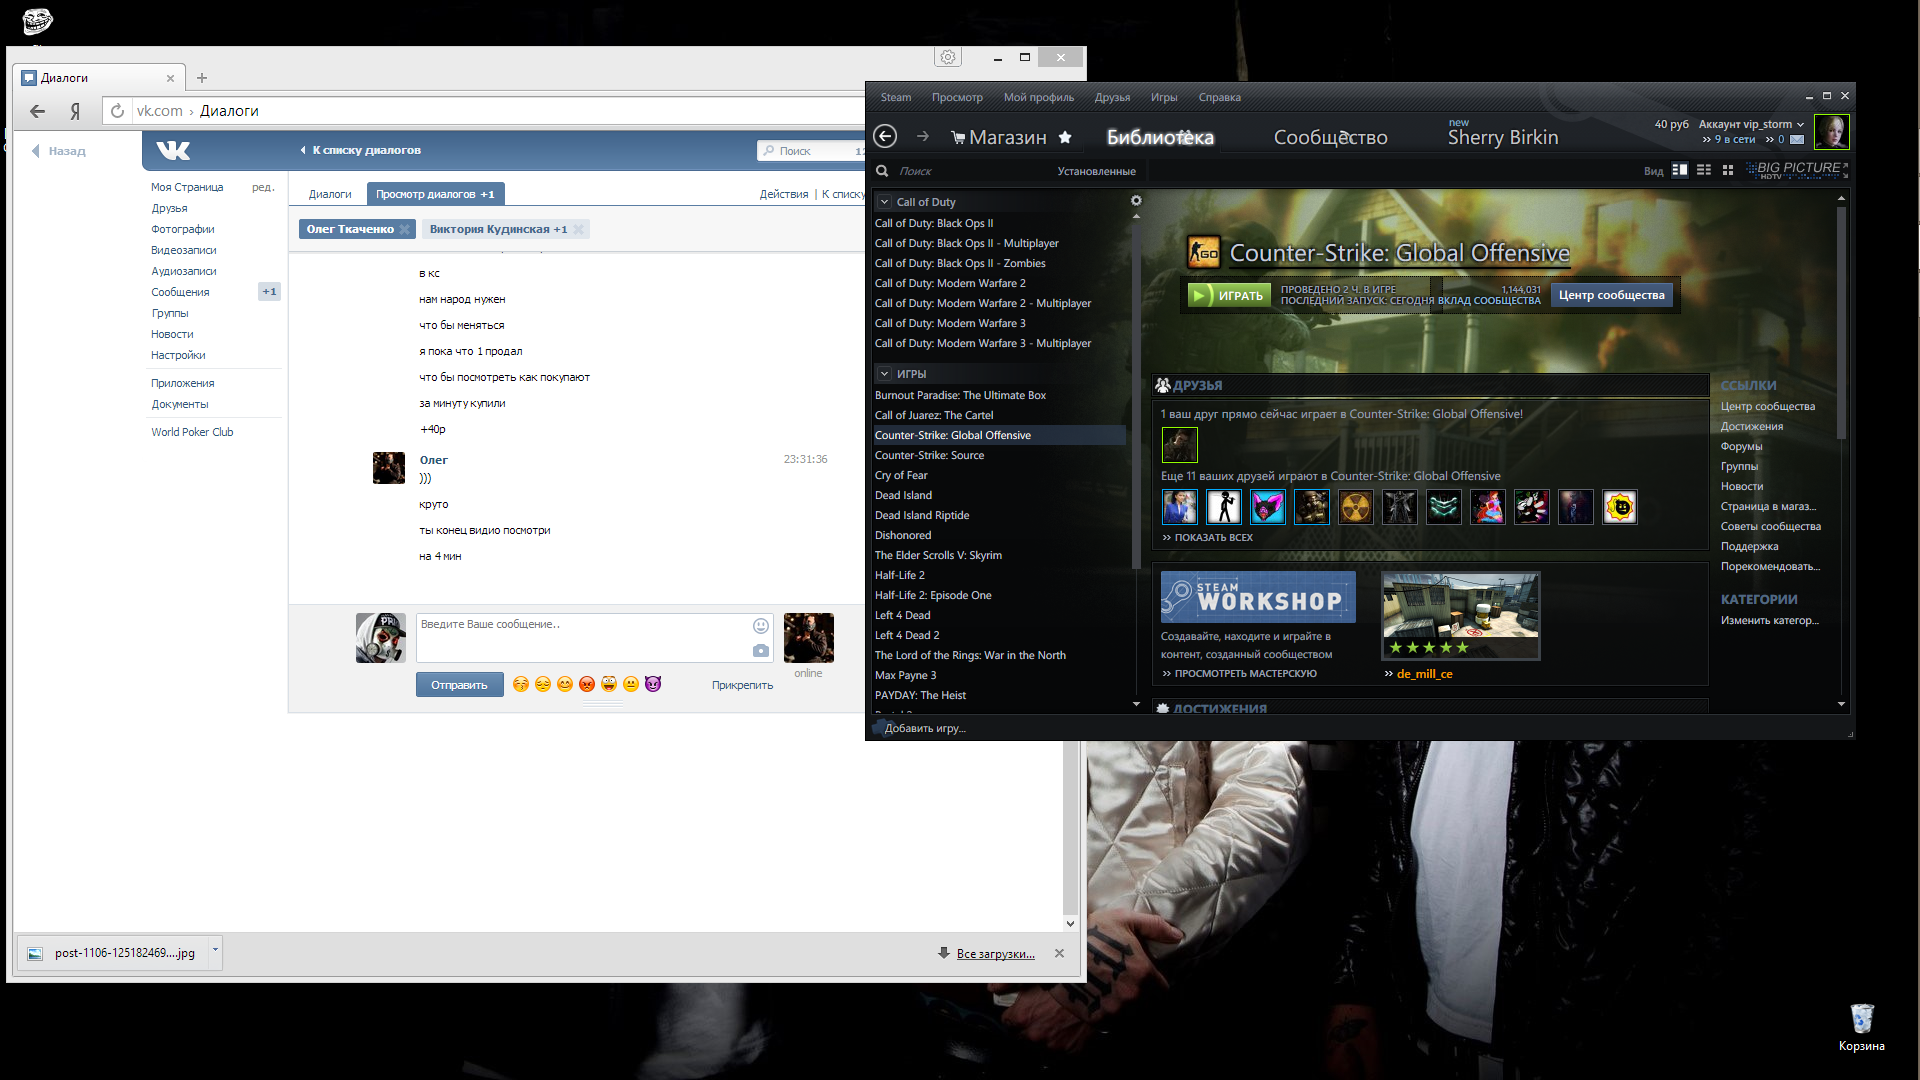
Task: Click the Steam Workshop banner
Action: click(1258, 597)
